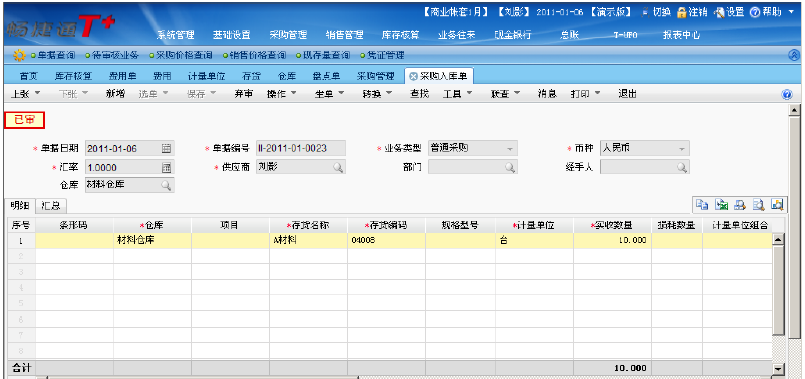Switch to the 盘点单 tab
The image size is (805, 379).
pos(326,77)
